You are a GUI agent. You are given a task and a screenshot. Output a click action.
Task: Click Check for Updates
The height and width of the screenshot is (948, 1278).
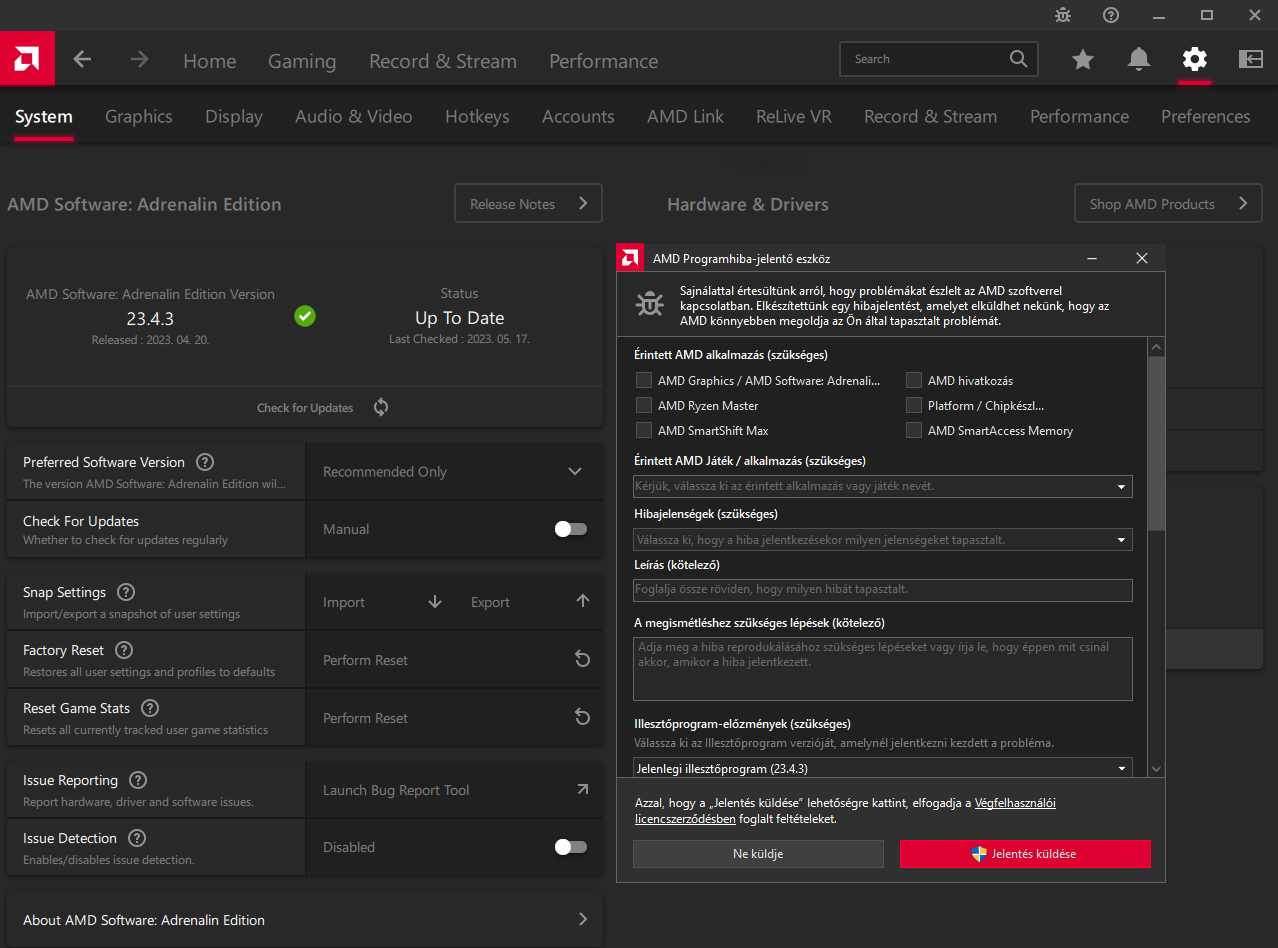pyautogui.click(x=305, y=408)
